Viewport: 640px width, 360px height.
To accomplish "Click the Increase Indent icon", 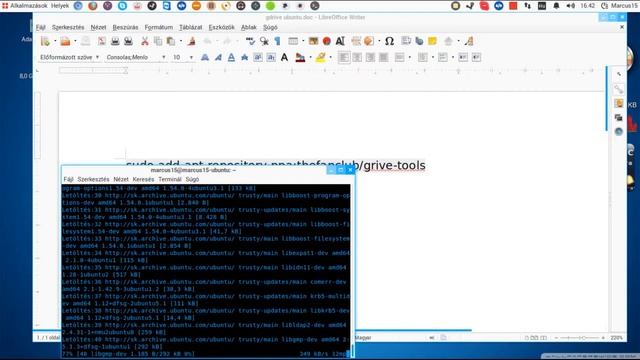I will tap(463, 58).
